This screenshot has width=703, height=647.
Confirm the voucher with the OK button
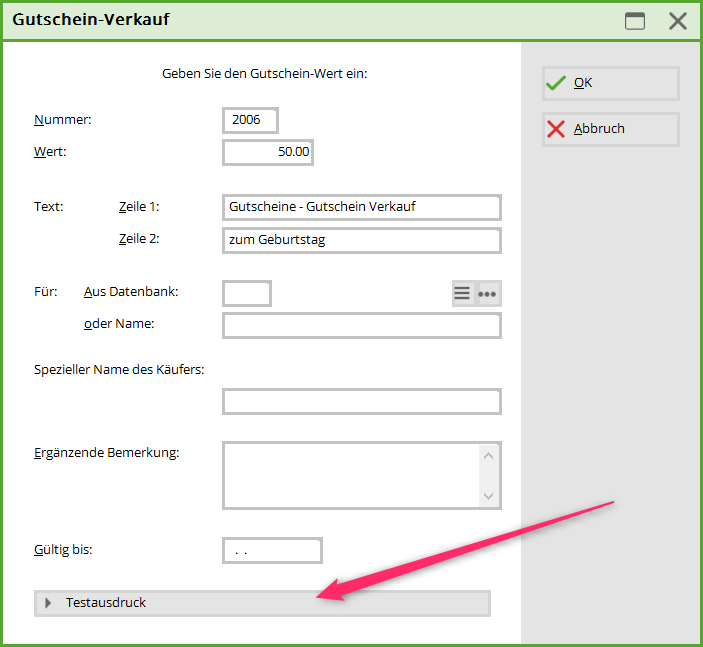click(610, 83)
